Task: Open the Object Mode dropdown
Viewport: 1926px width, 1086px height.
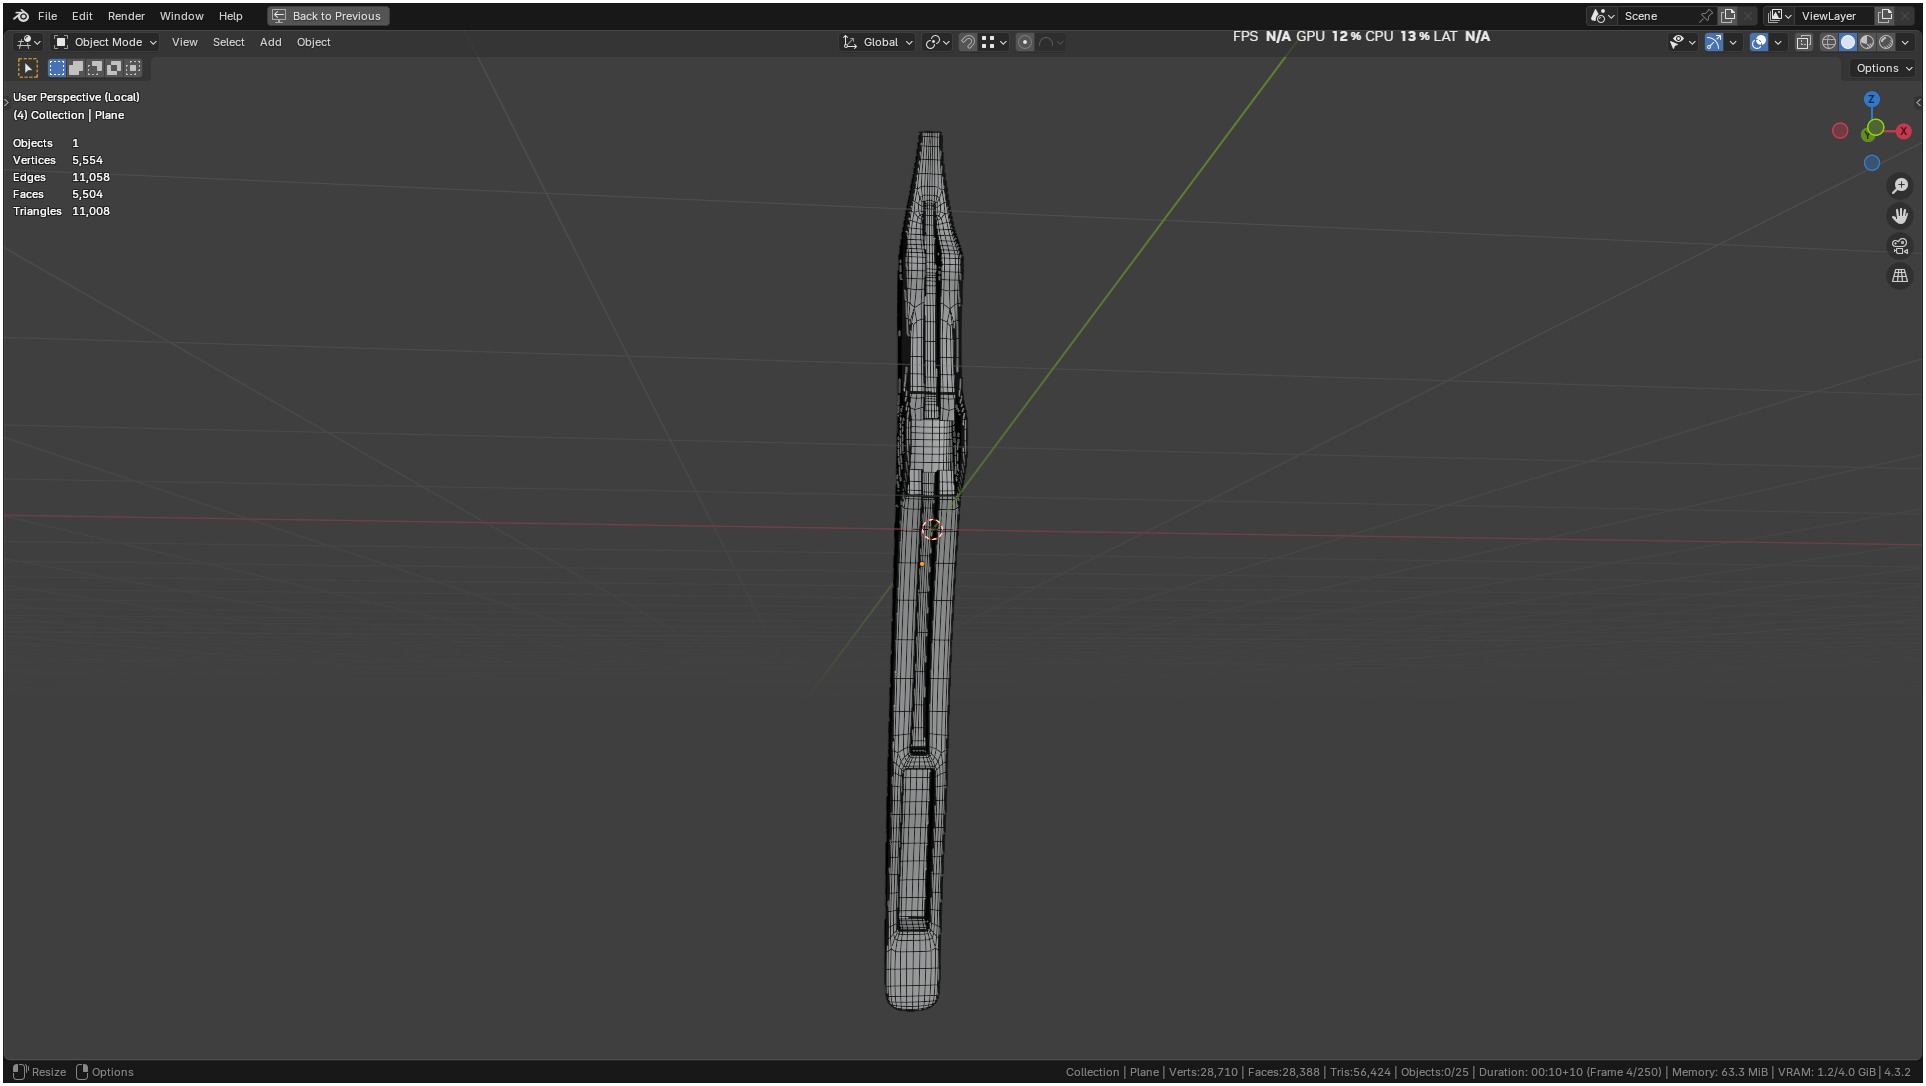Action: click(105, 42)
